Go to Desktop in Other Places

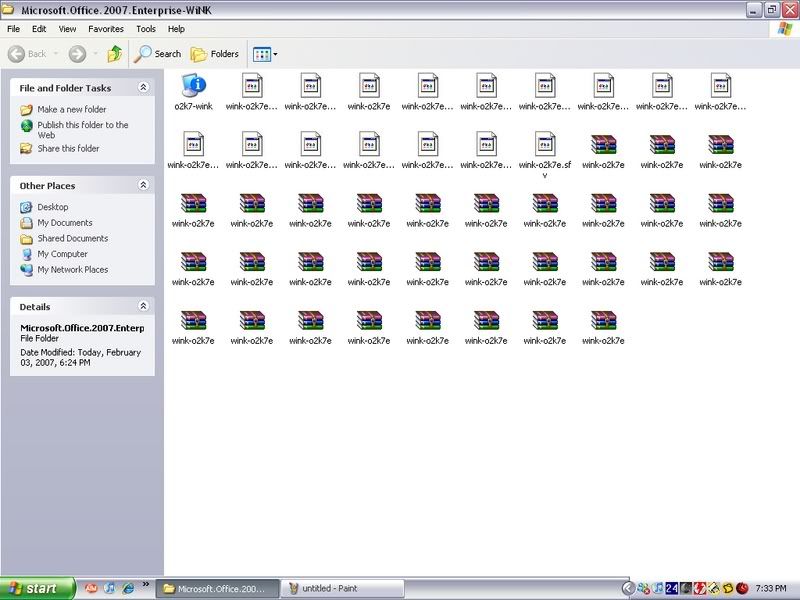point(44,207)
